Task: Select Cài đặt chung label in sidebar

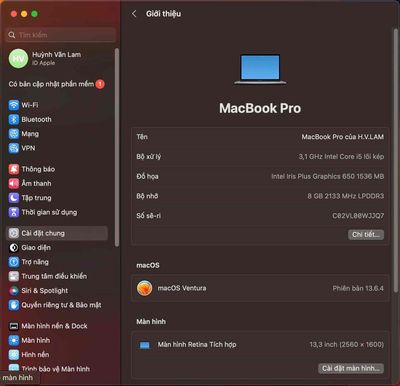Action: coord(43,233)
